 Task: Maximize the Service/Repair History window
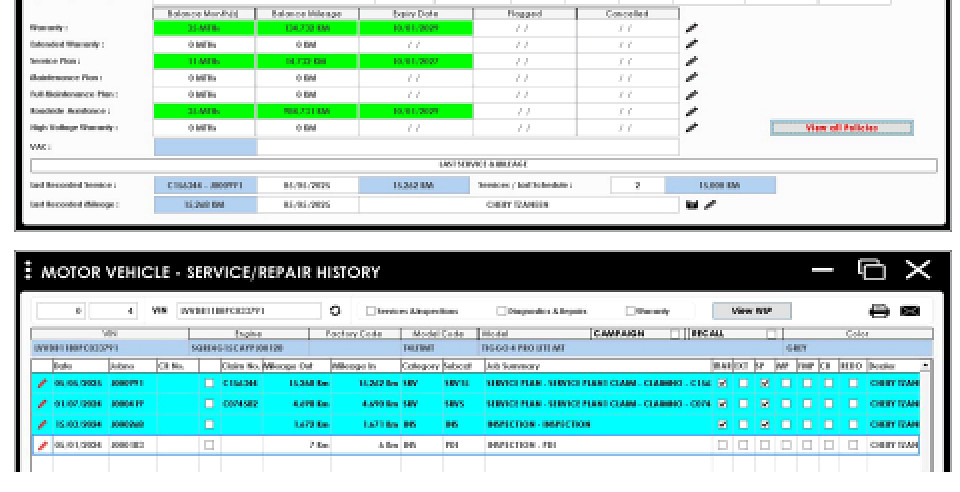[873, 270]
